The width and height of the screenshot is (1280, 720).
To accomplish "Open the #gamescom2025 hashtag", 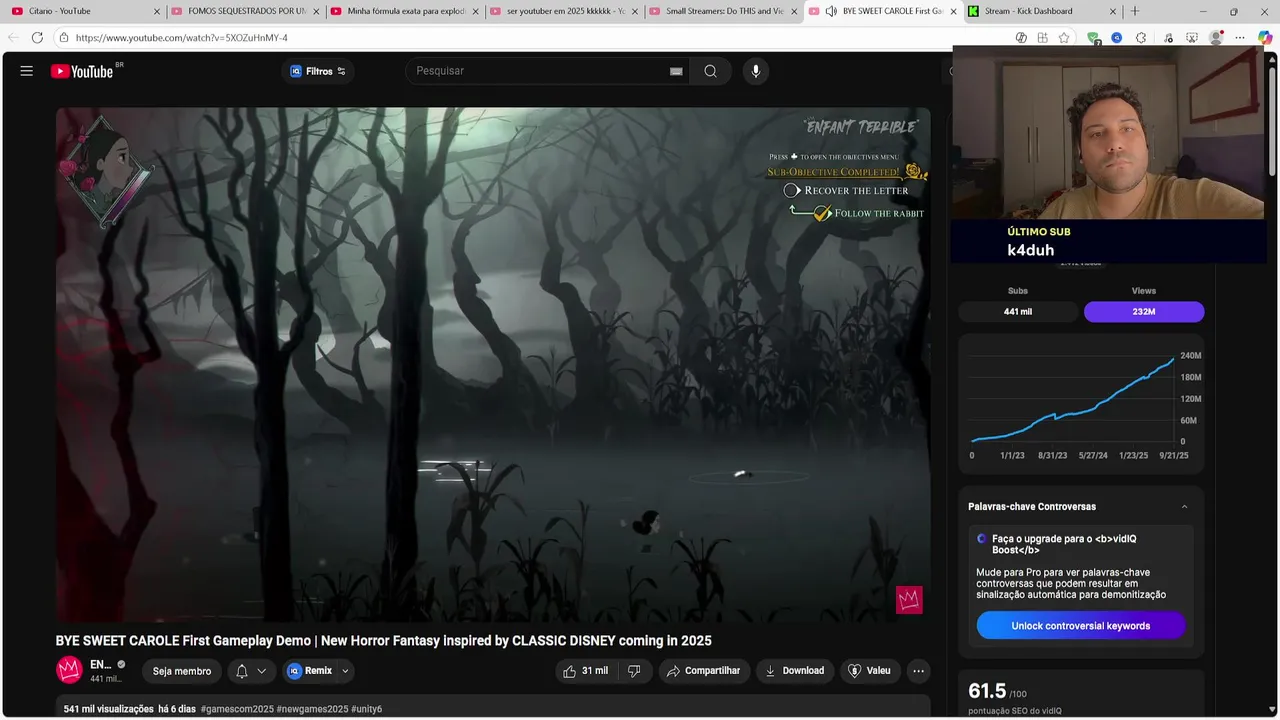I will (x=237, y=709).
